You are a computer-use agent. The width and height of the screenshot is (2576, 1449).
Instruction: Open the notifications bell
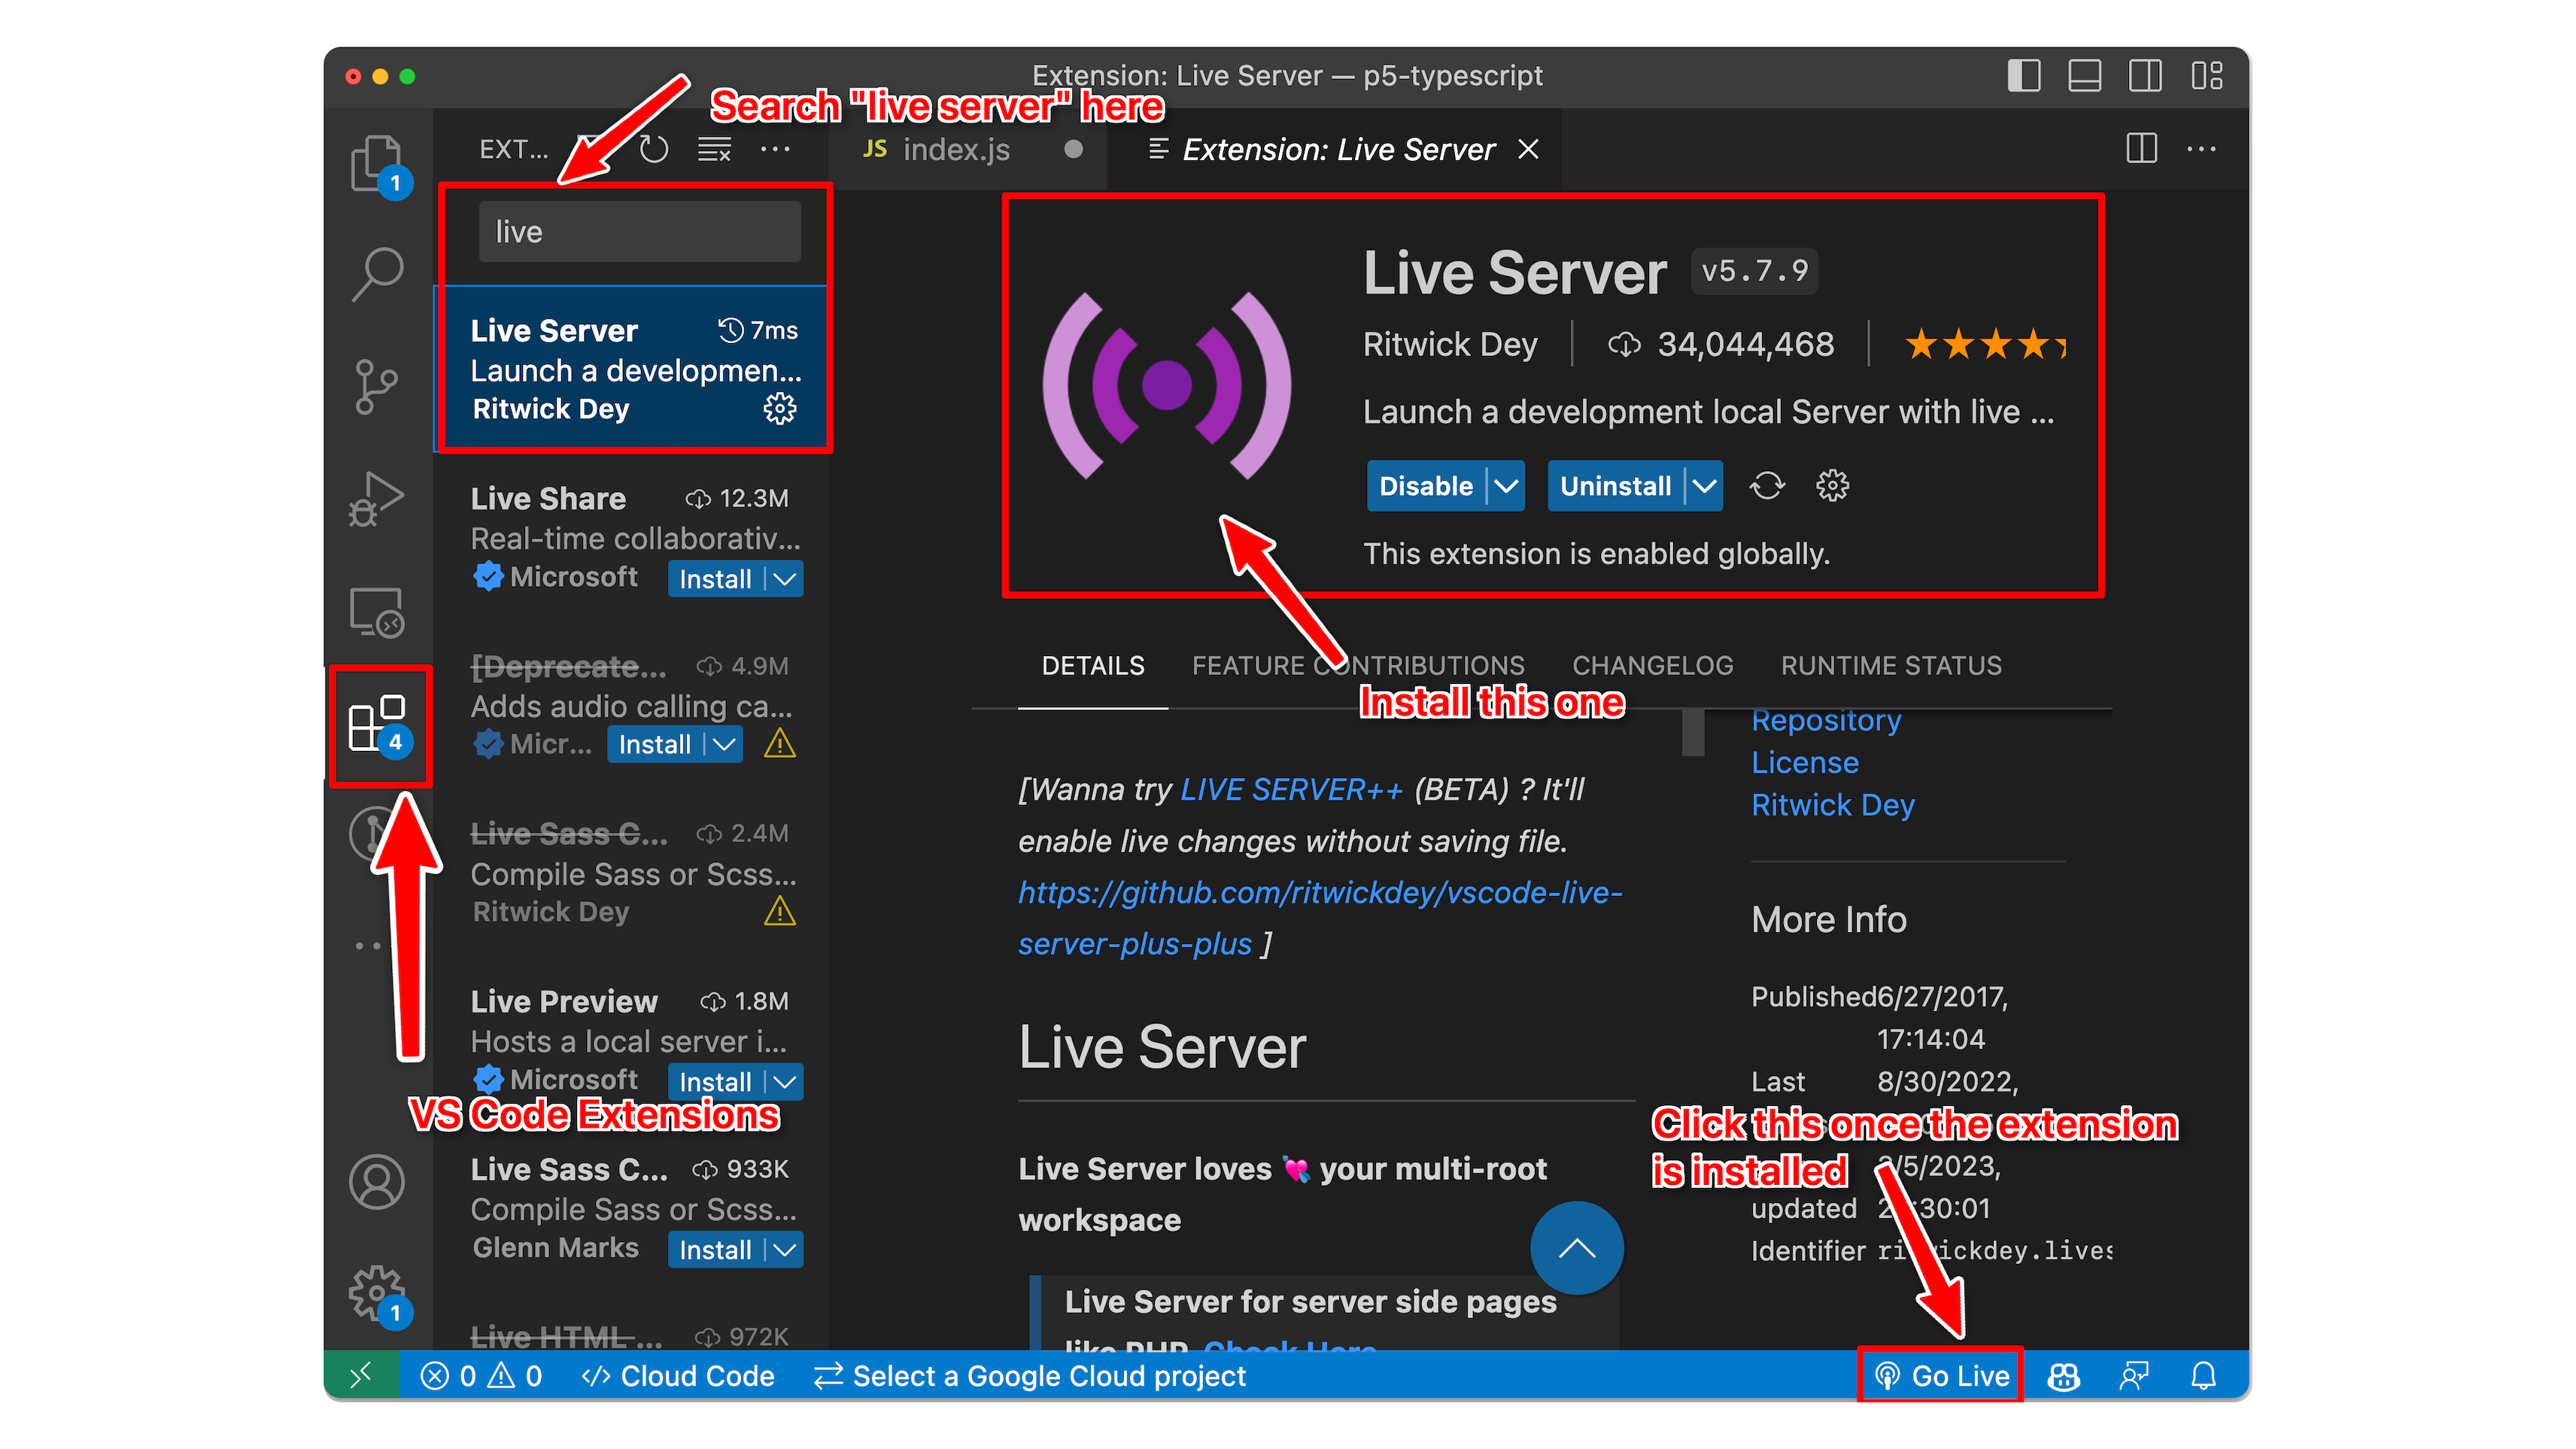[x=2203, y=1376]
